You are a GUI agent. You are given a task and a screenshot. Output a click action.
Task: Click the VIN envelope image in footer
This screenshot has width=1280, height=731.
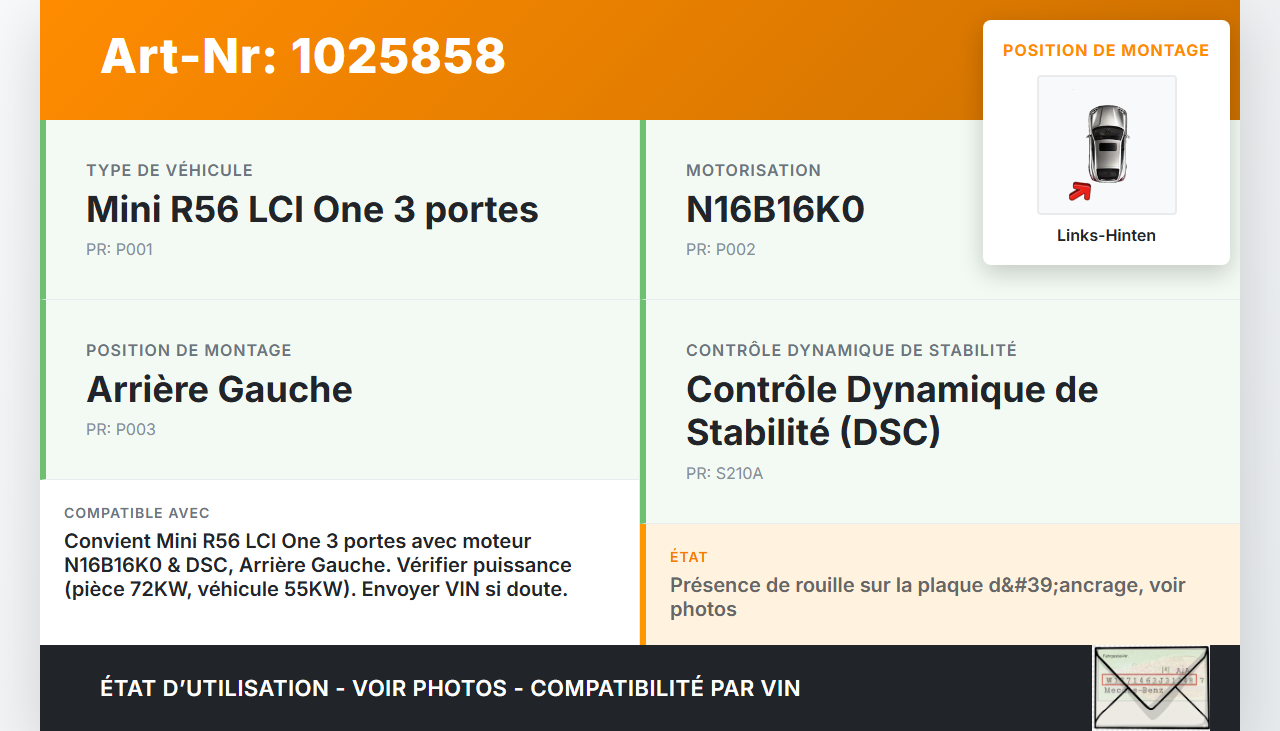click(x=1151, y=687)
